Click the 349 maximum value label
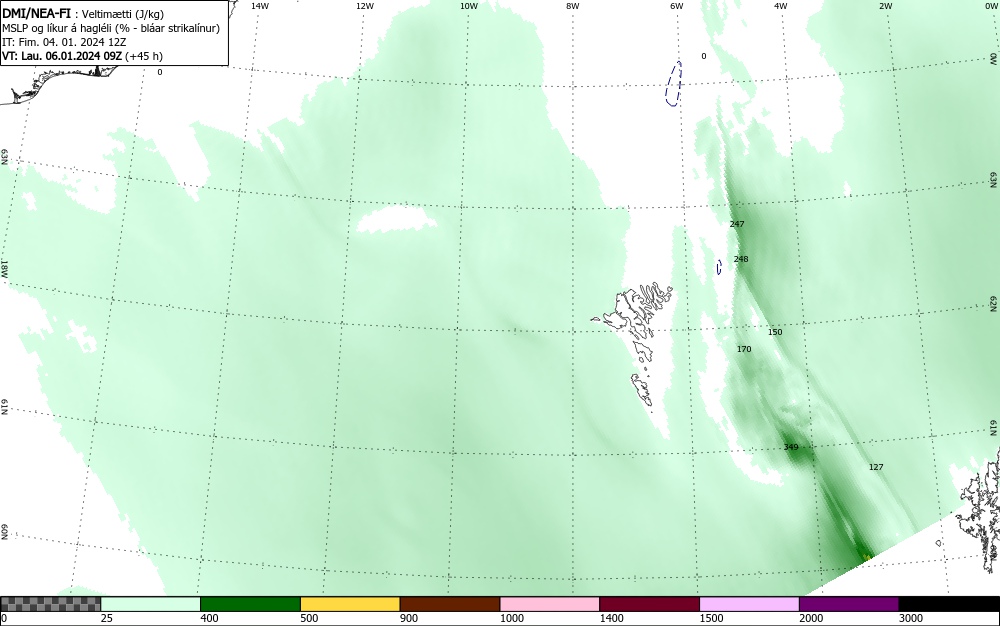Image resolution: width=1000 pixels, height=626 pixels. [791, 447]
